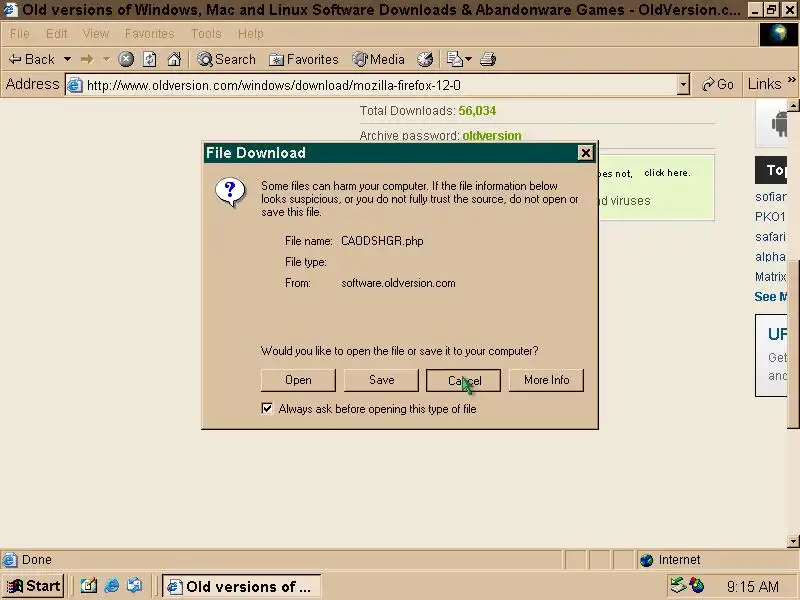Launch Outlook Express from quick launch
Screen dimensions: 800x600
[x=135, y=586]
